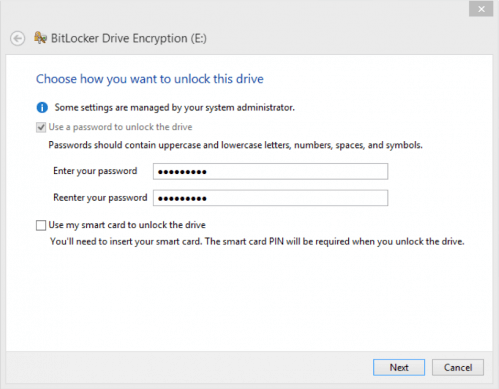This screenshot has height=389, width=499.
Task: Click the masked dots in the first password box
Action: pyautogui.click(x=182, y=172)
